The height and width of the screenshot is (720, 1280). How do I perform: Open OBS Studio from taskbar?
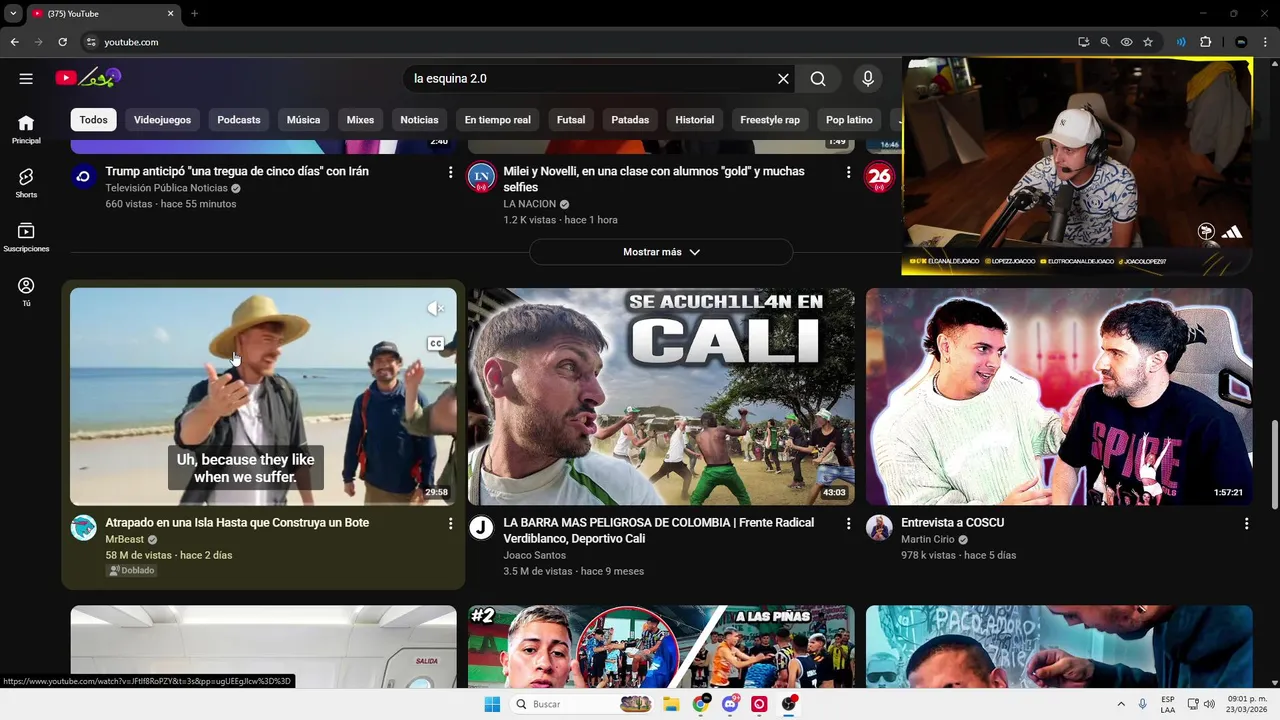(789, 704)
